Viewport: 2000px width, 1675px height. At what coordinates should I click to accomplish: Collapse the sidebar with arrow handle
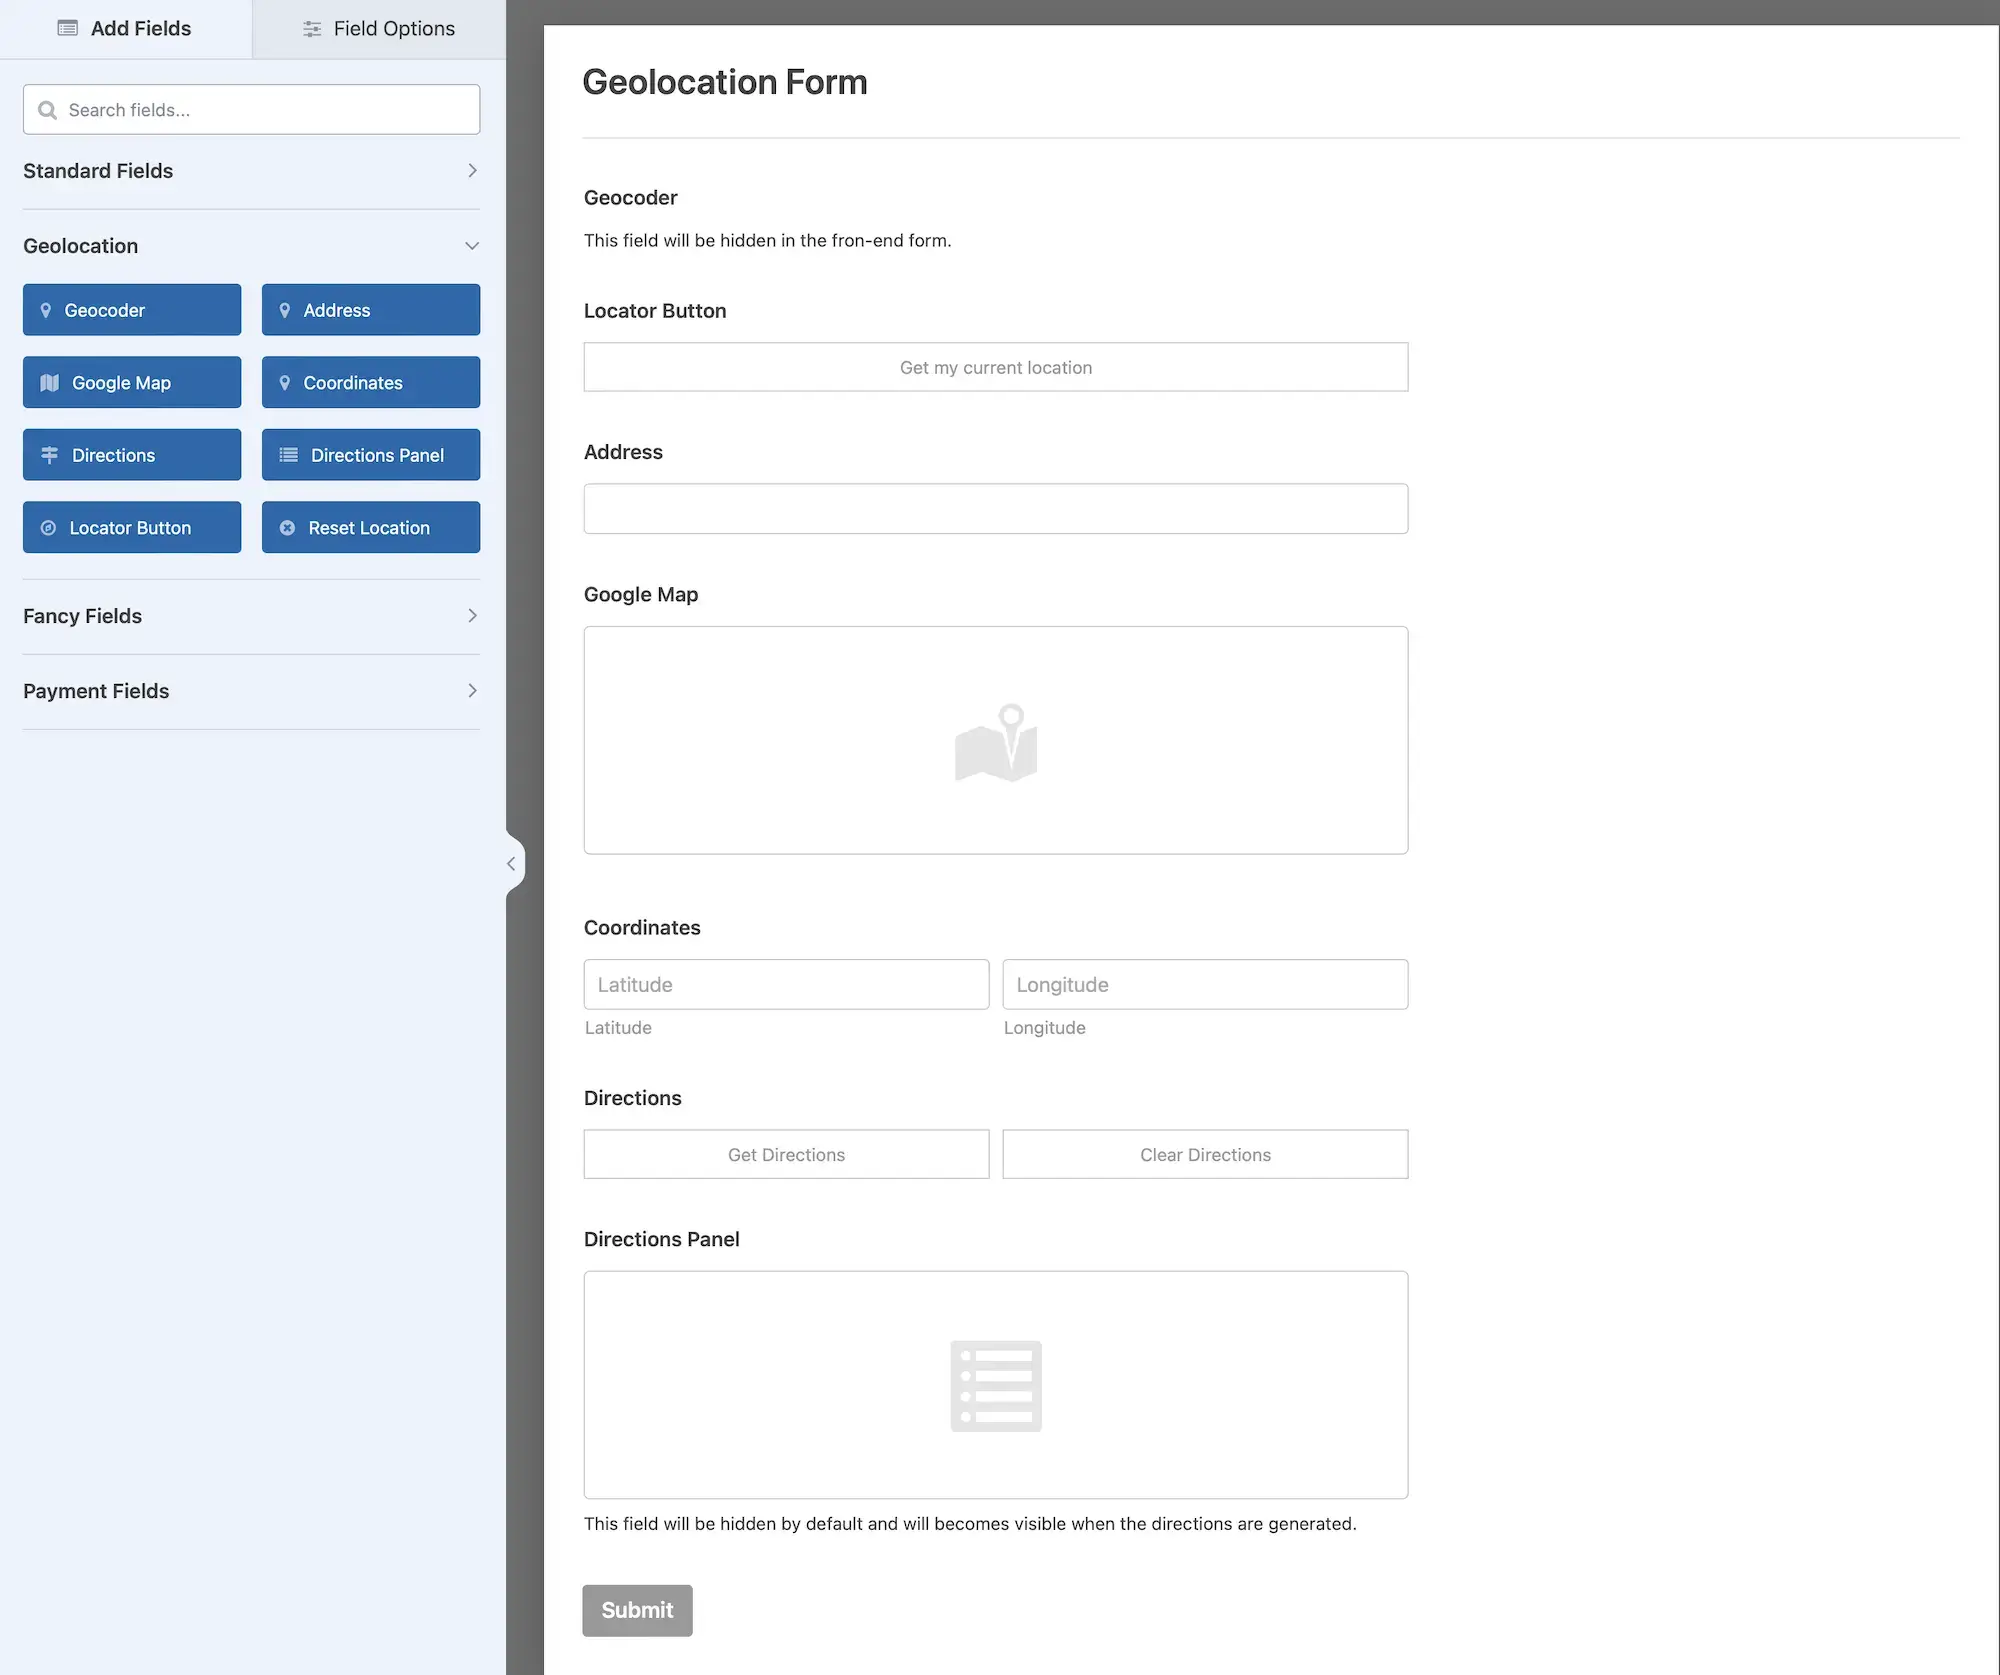(511, 863)
